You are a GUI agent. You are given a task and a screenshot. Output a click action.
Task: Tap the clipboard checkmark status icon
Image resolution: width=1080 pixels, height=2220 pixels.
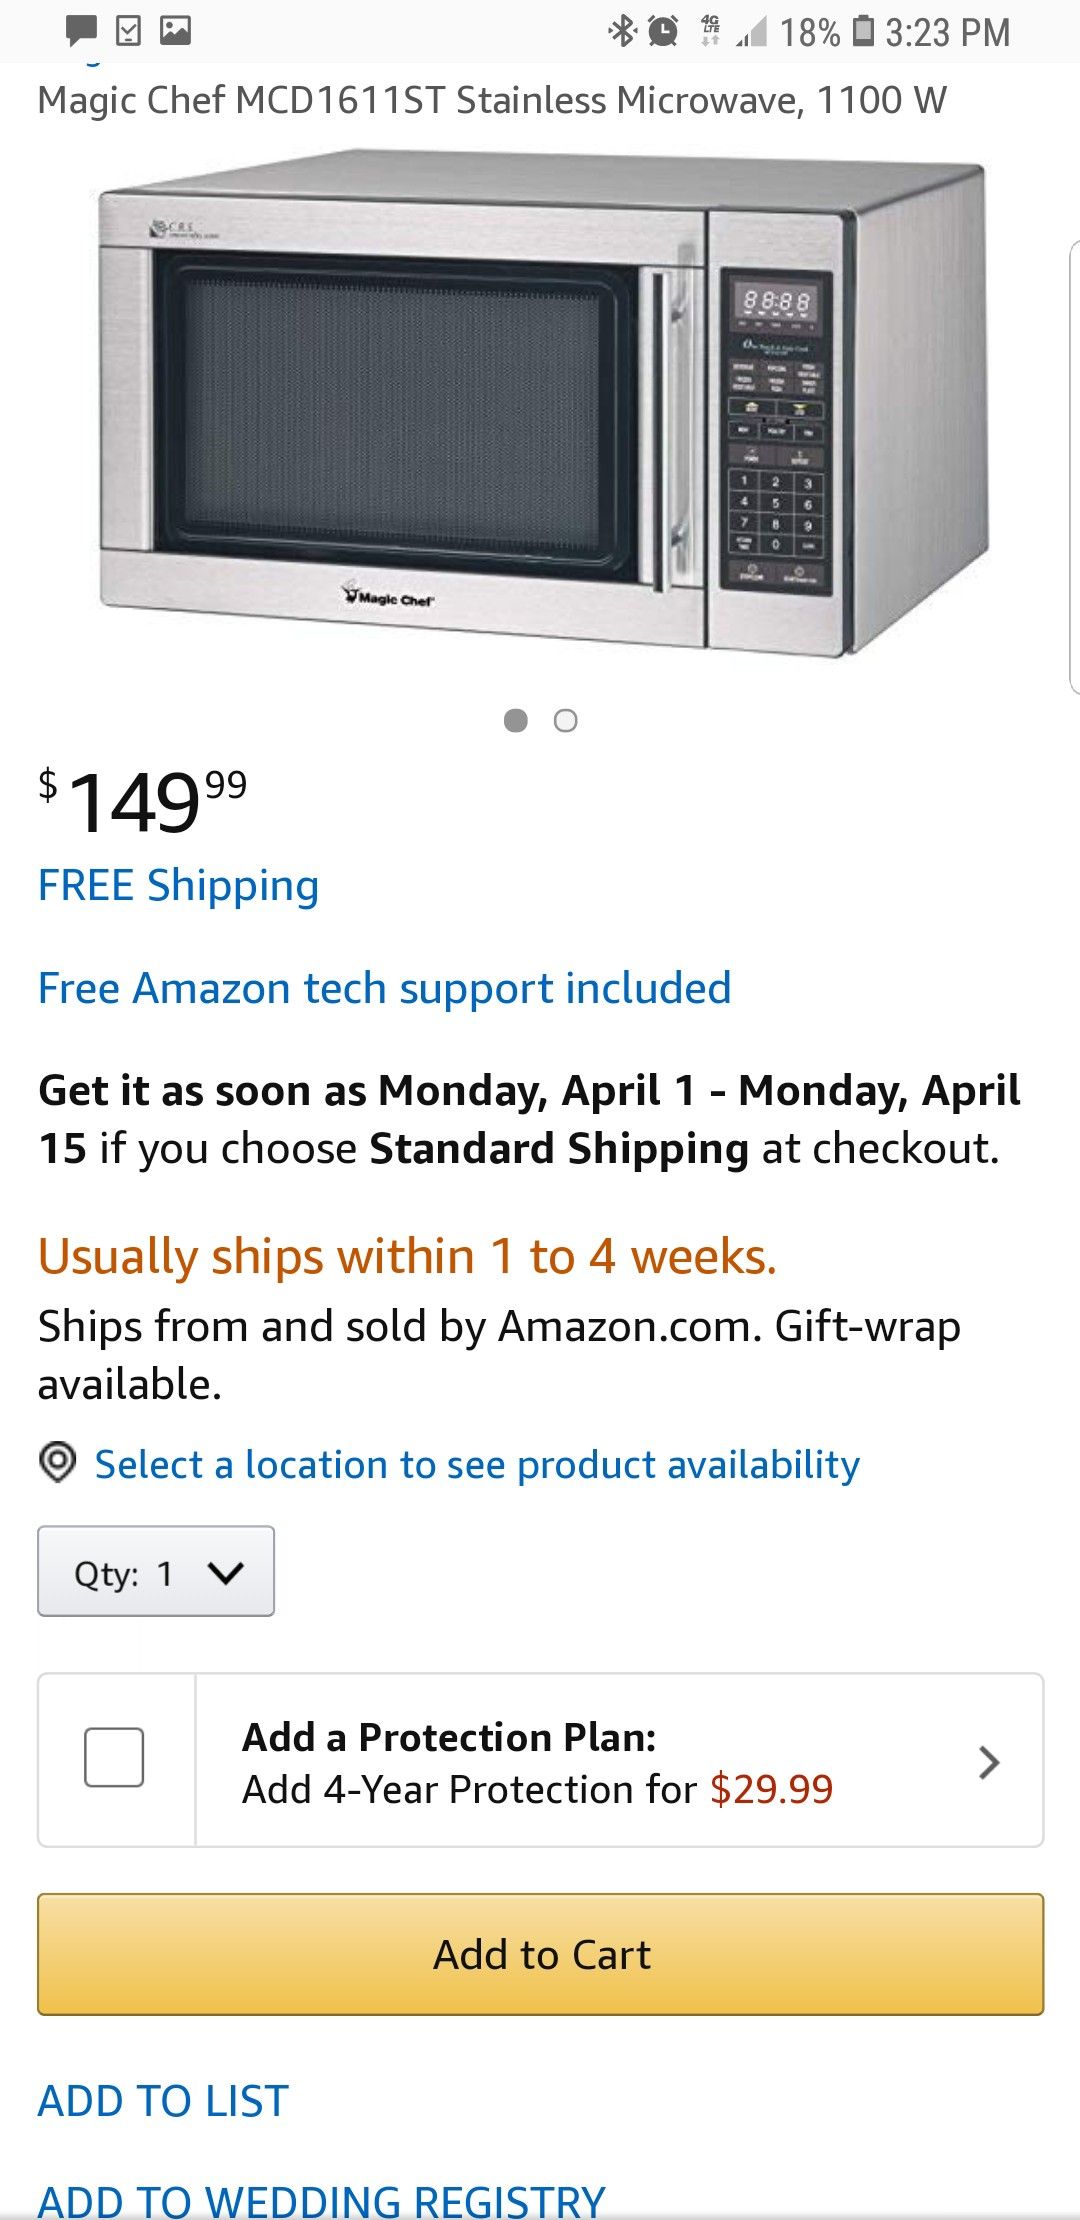128,31
